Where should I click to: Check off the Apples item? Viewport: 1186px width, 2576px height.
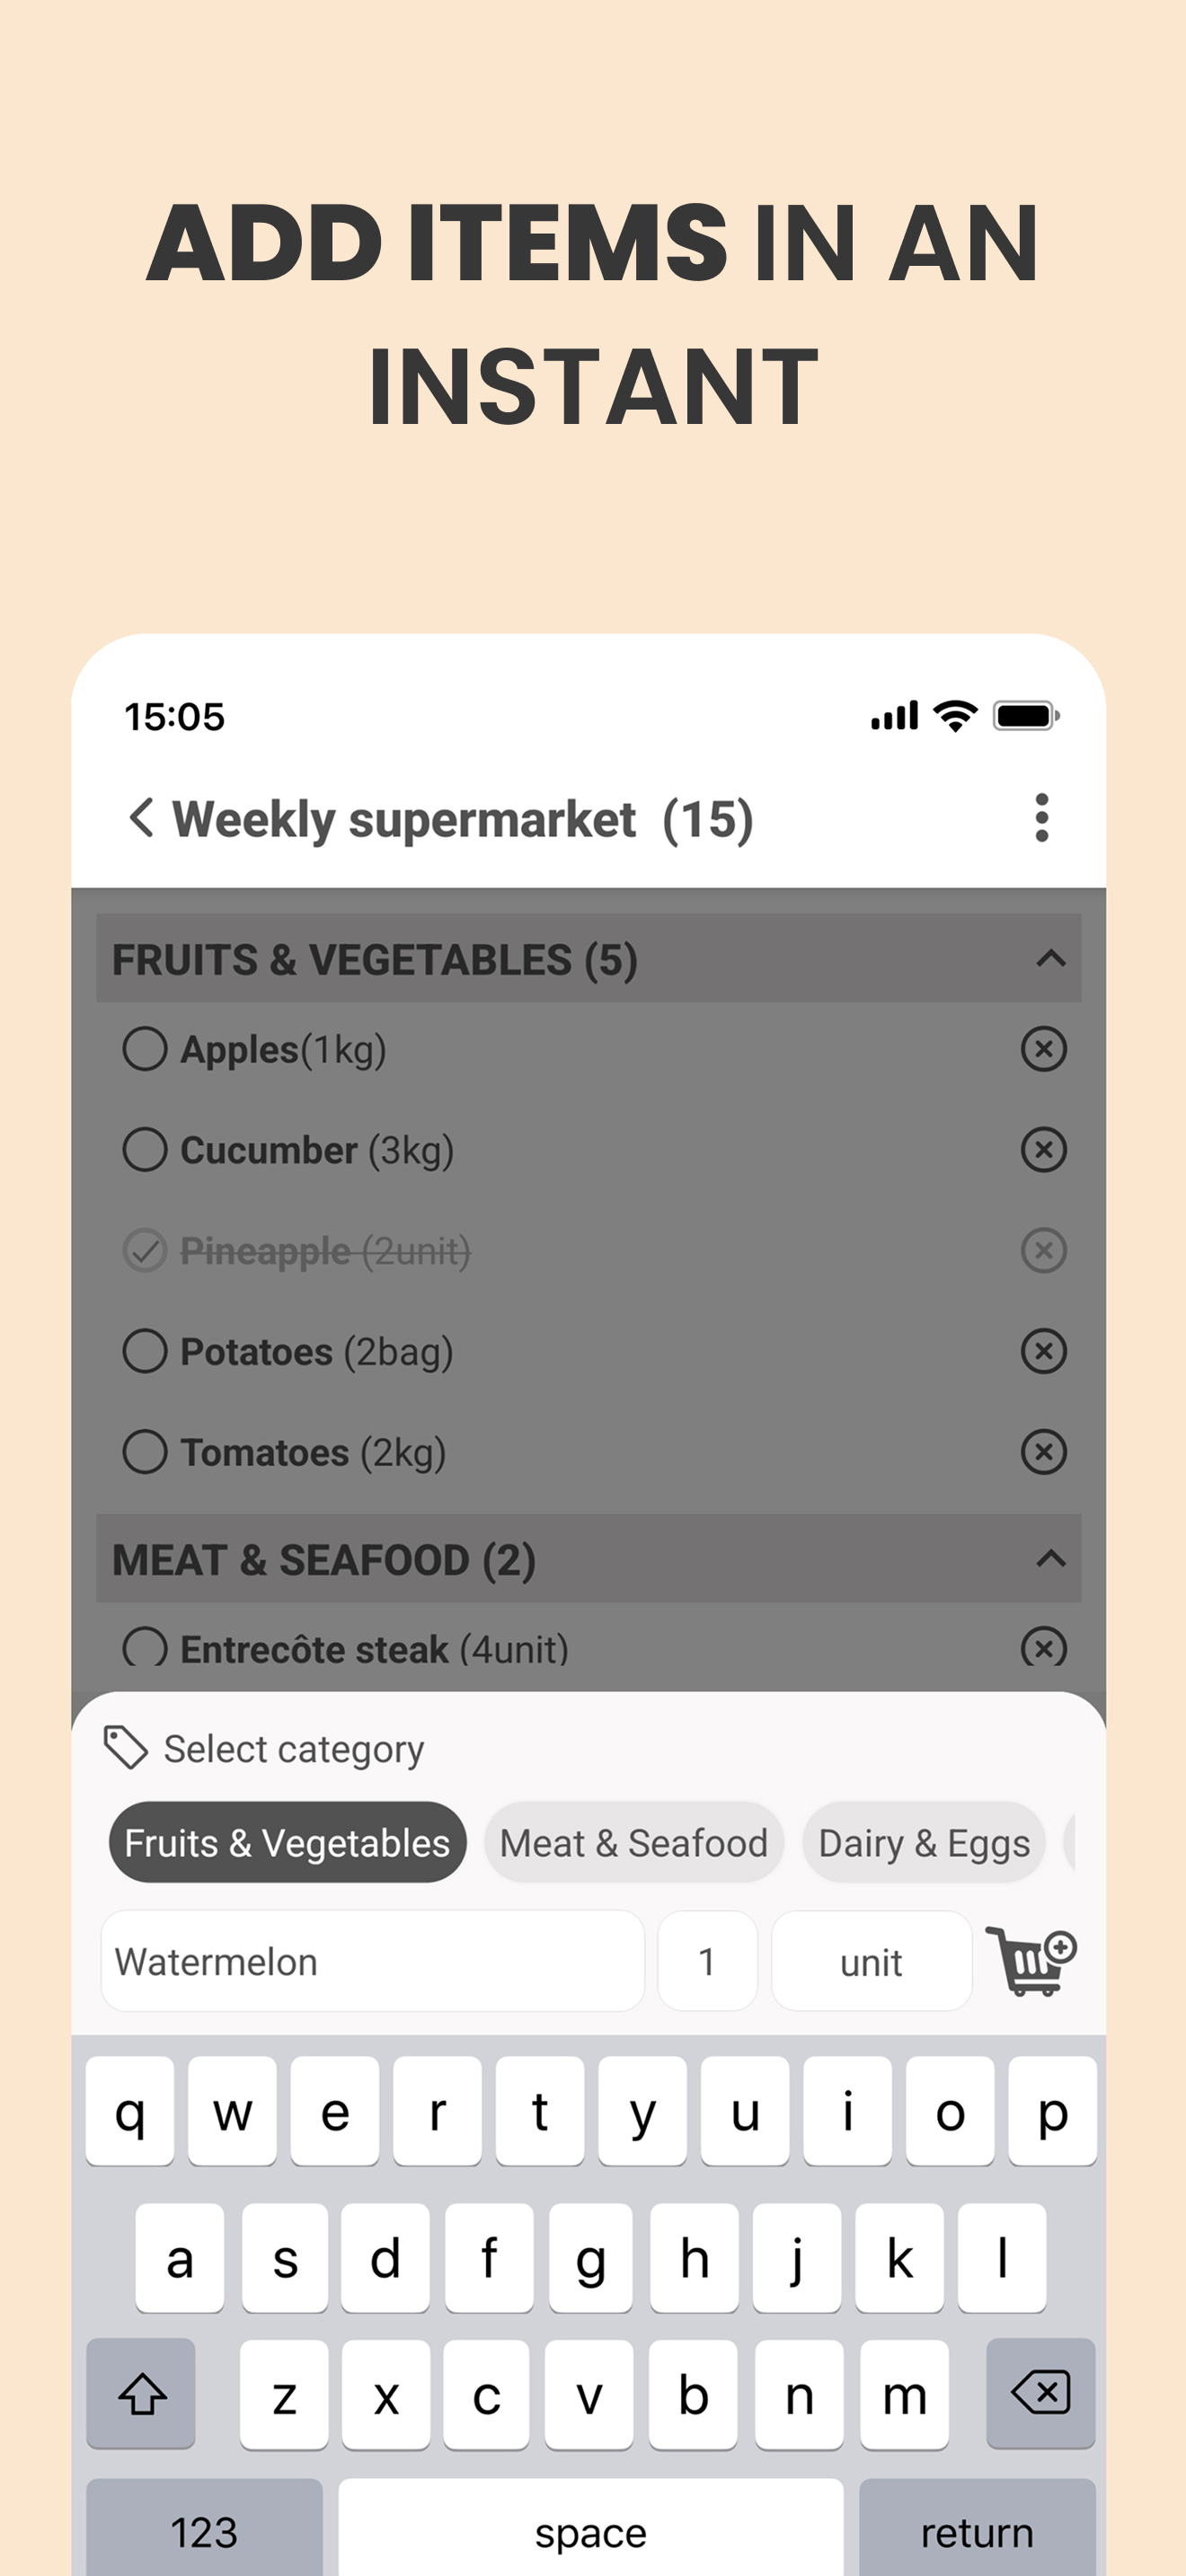tap(145, 1049)
